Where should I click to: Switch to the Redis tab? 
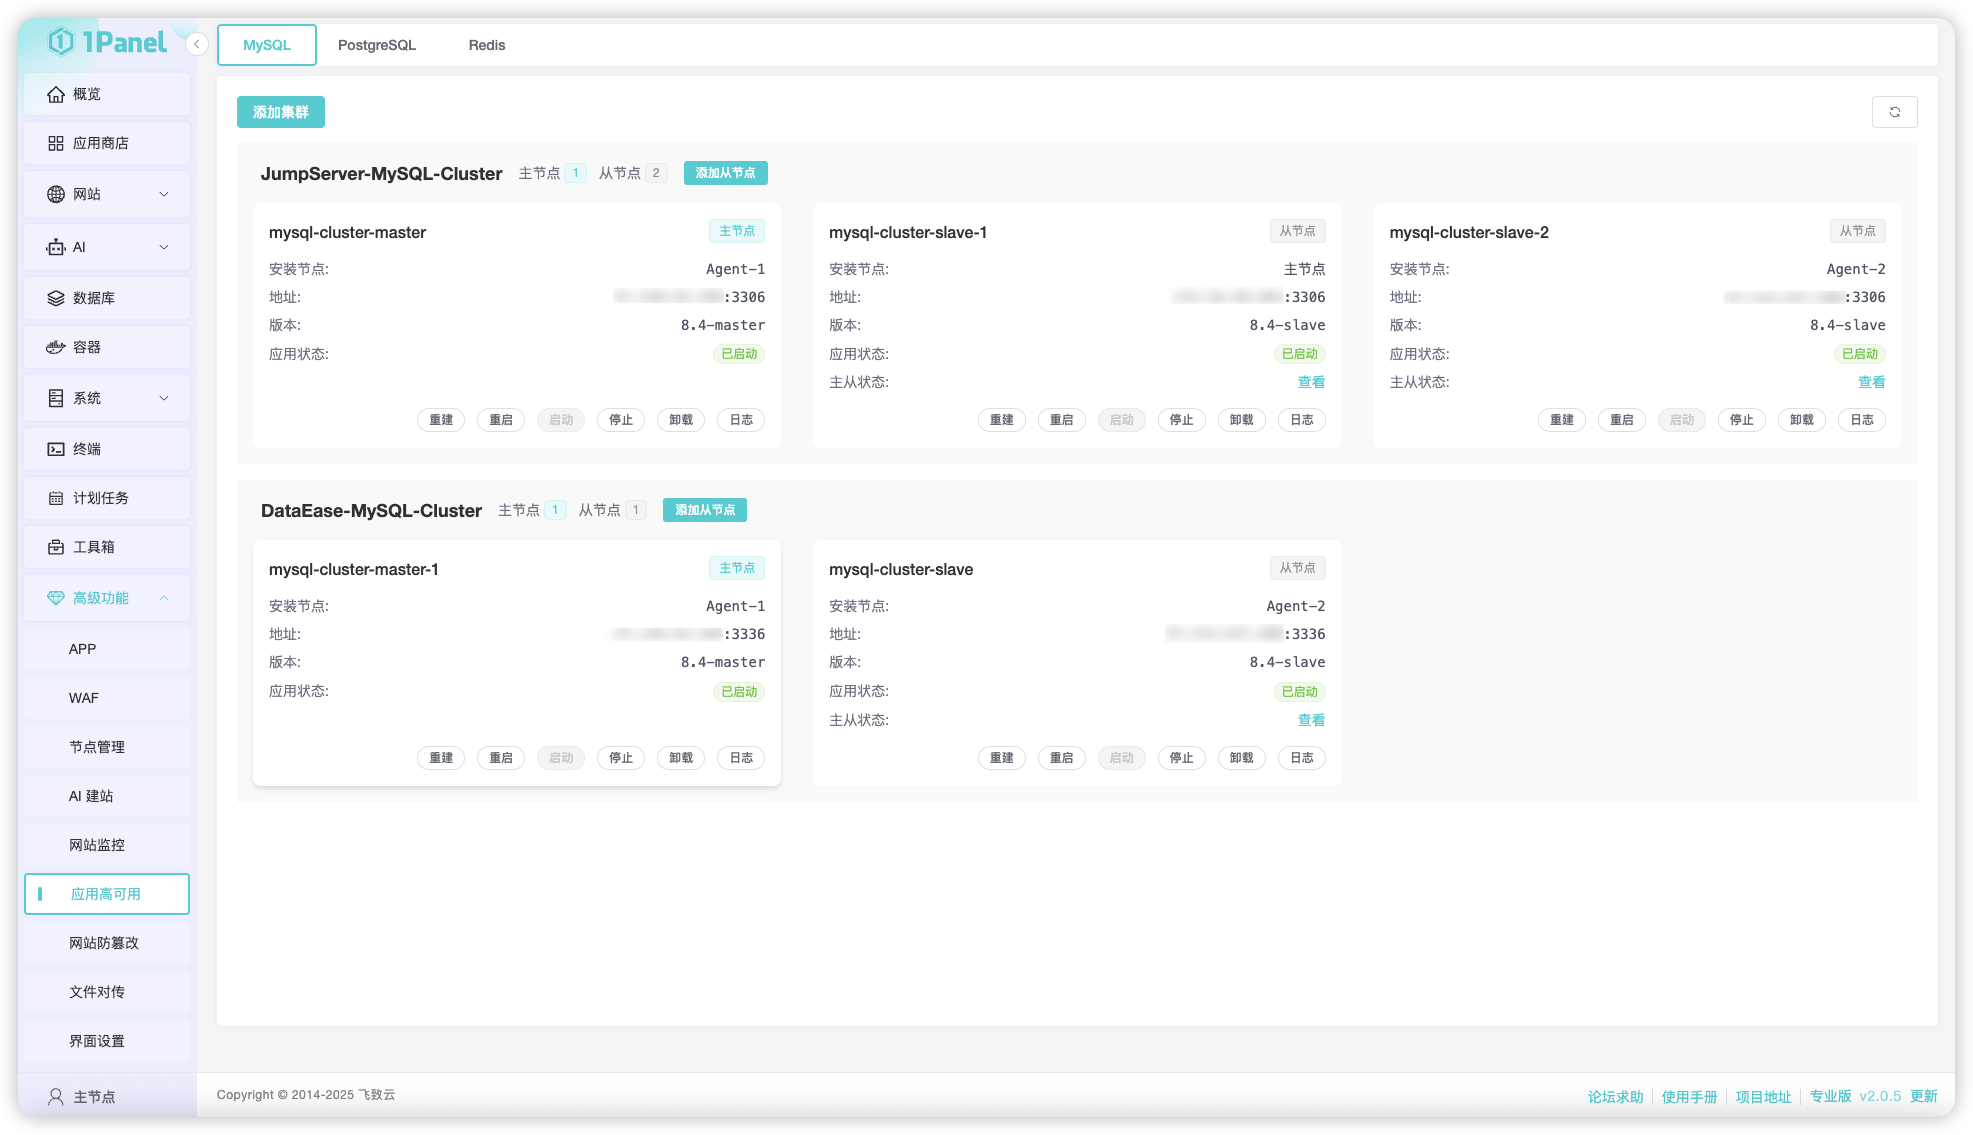pos(486,45)
